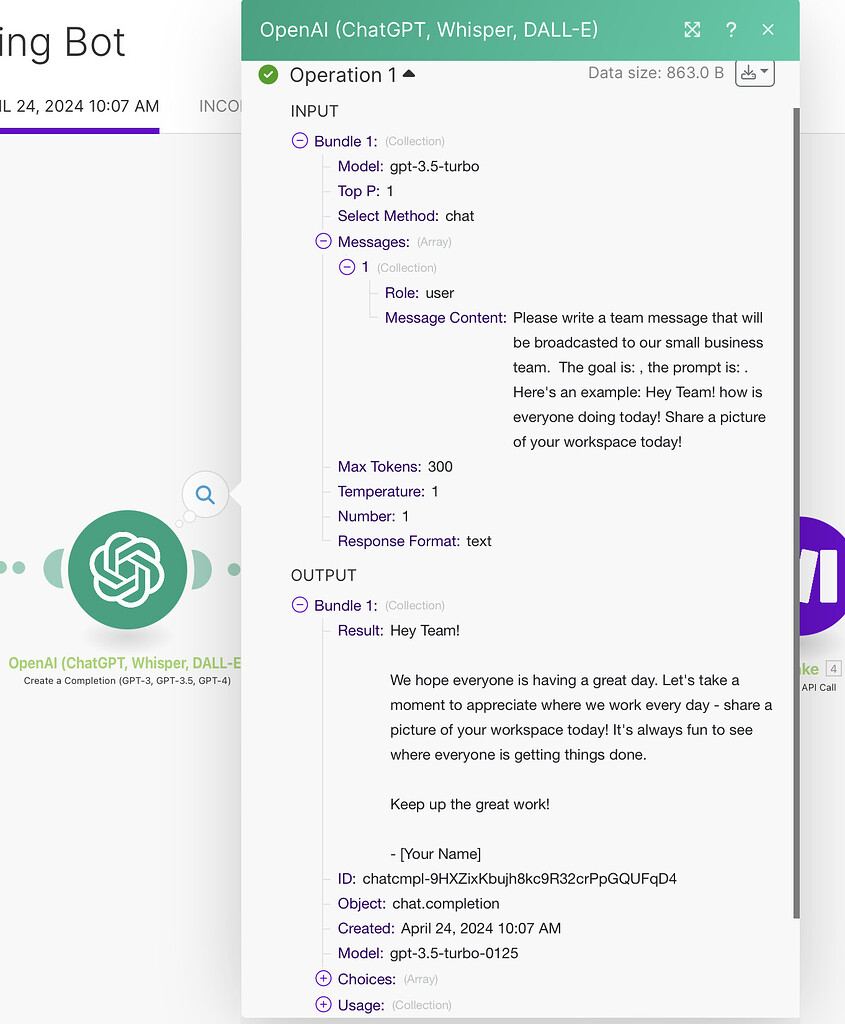Image resolution: width=845 pixels, height=1024 pixels.
Task: Collapse the Messages array
Action: click(322, 241)
